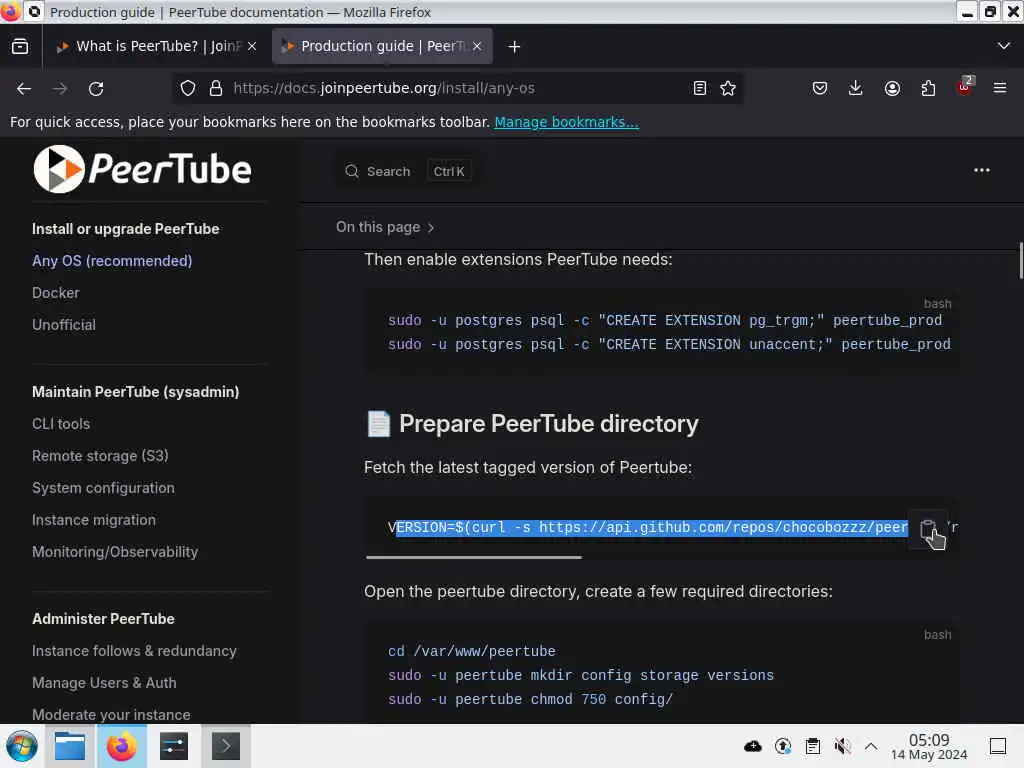Reload the current page
Image resolution: width=1024 pixels, height=768 pixels.
(96, 88)
